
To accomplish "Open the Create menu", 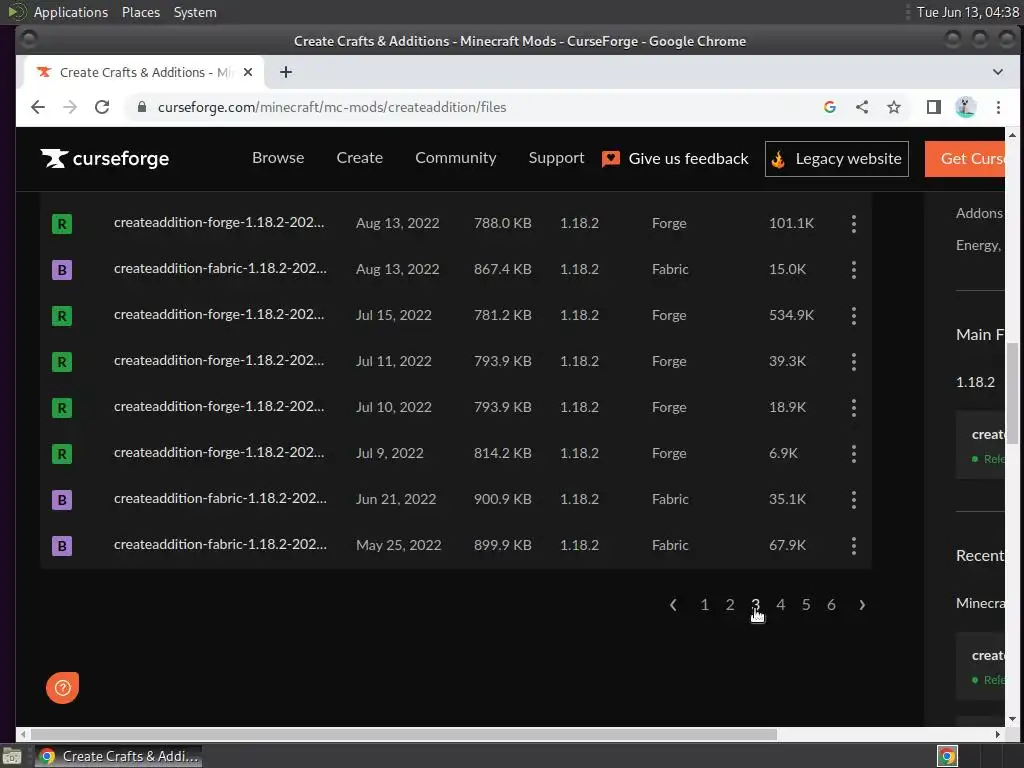I will [x=360, y=158].
